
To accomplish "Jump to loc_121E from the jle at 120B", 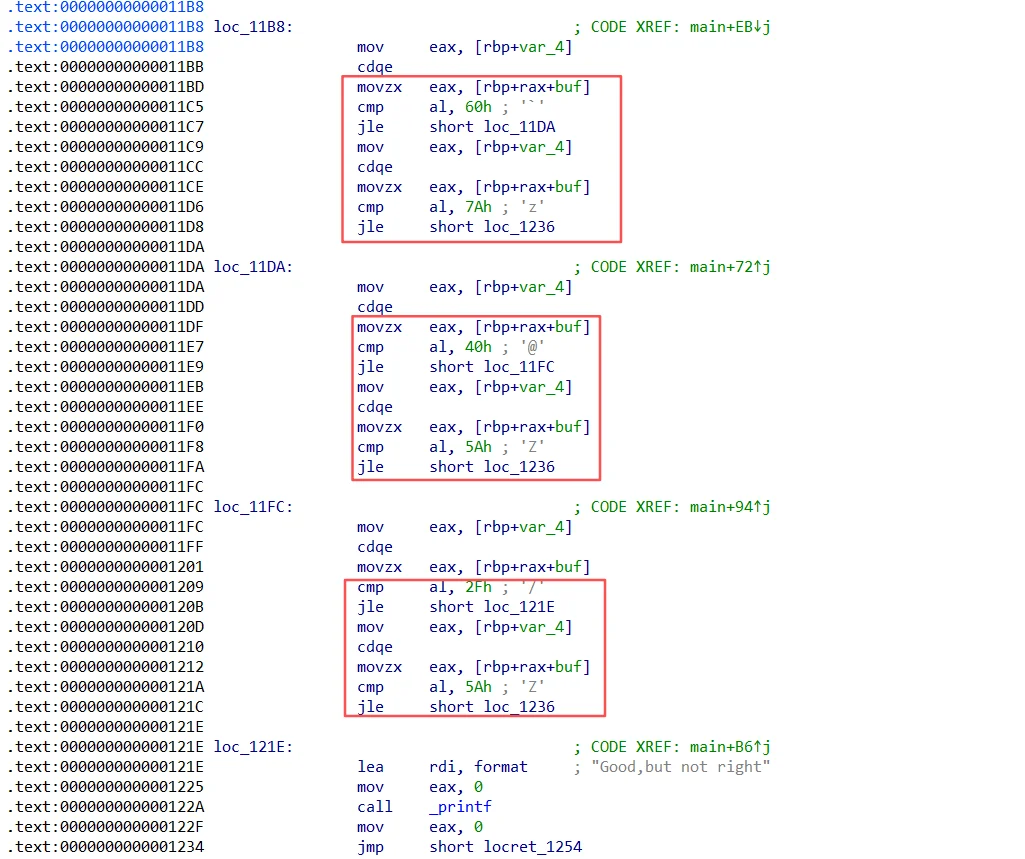I will [518, 607].
